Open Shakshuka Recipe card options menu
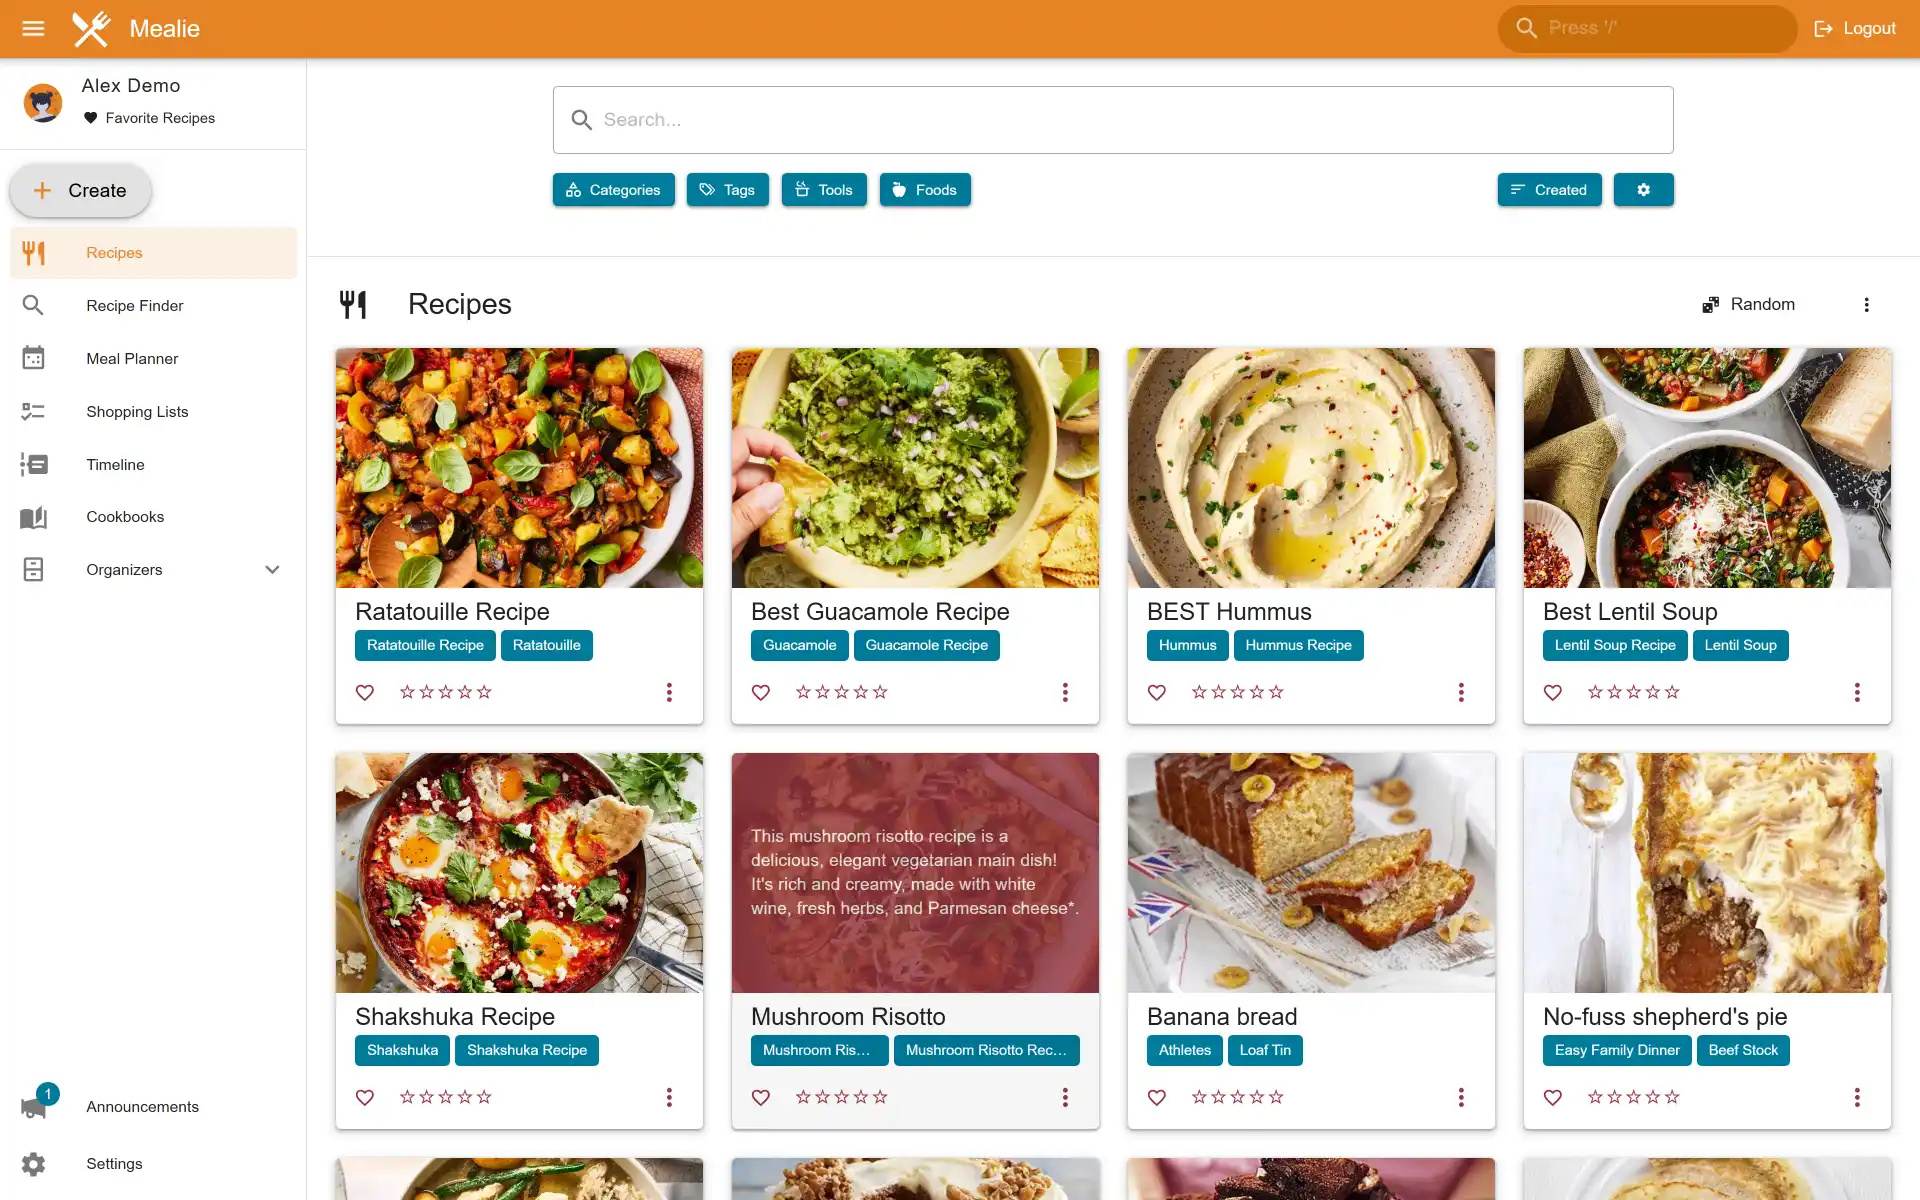Viewport: 1920px width, 1200px height. coord(669,1097)
